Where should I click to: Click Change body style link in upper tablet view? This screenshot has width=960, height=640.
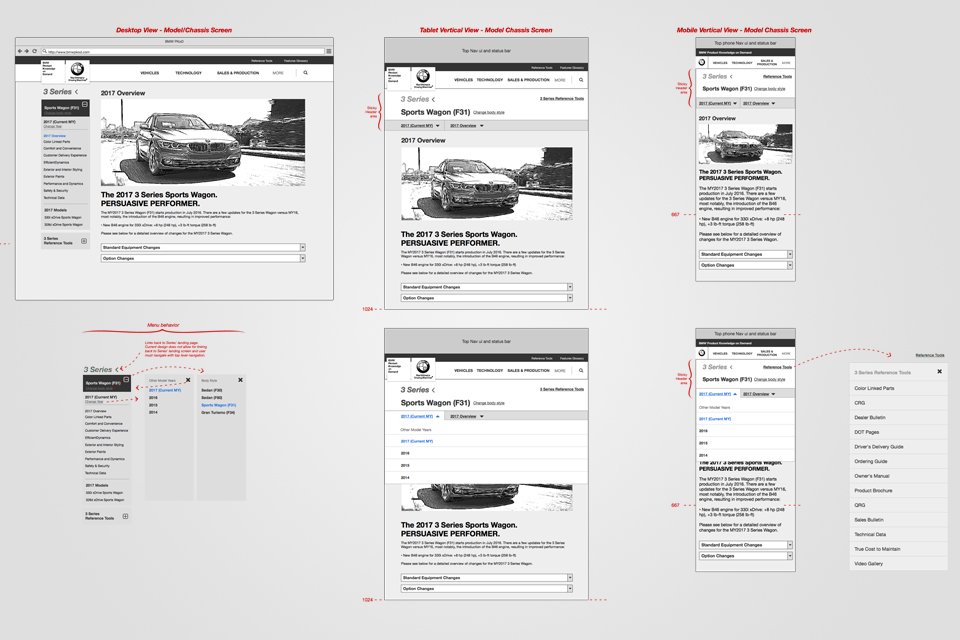[489, 113]
